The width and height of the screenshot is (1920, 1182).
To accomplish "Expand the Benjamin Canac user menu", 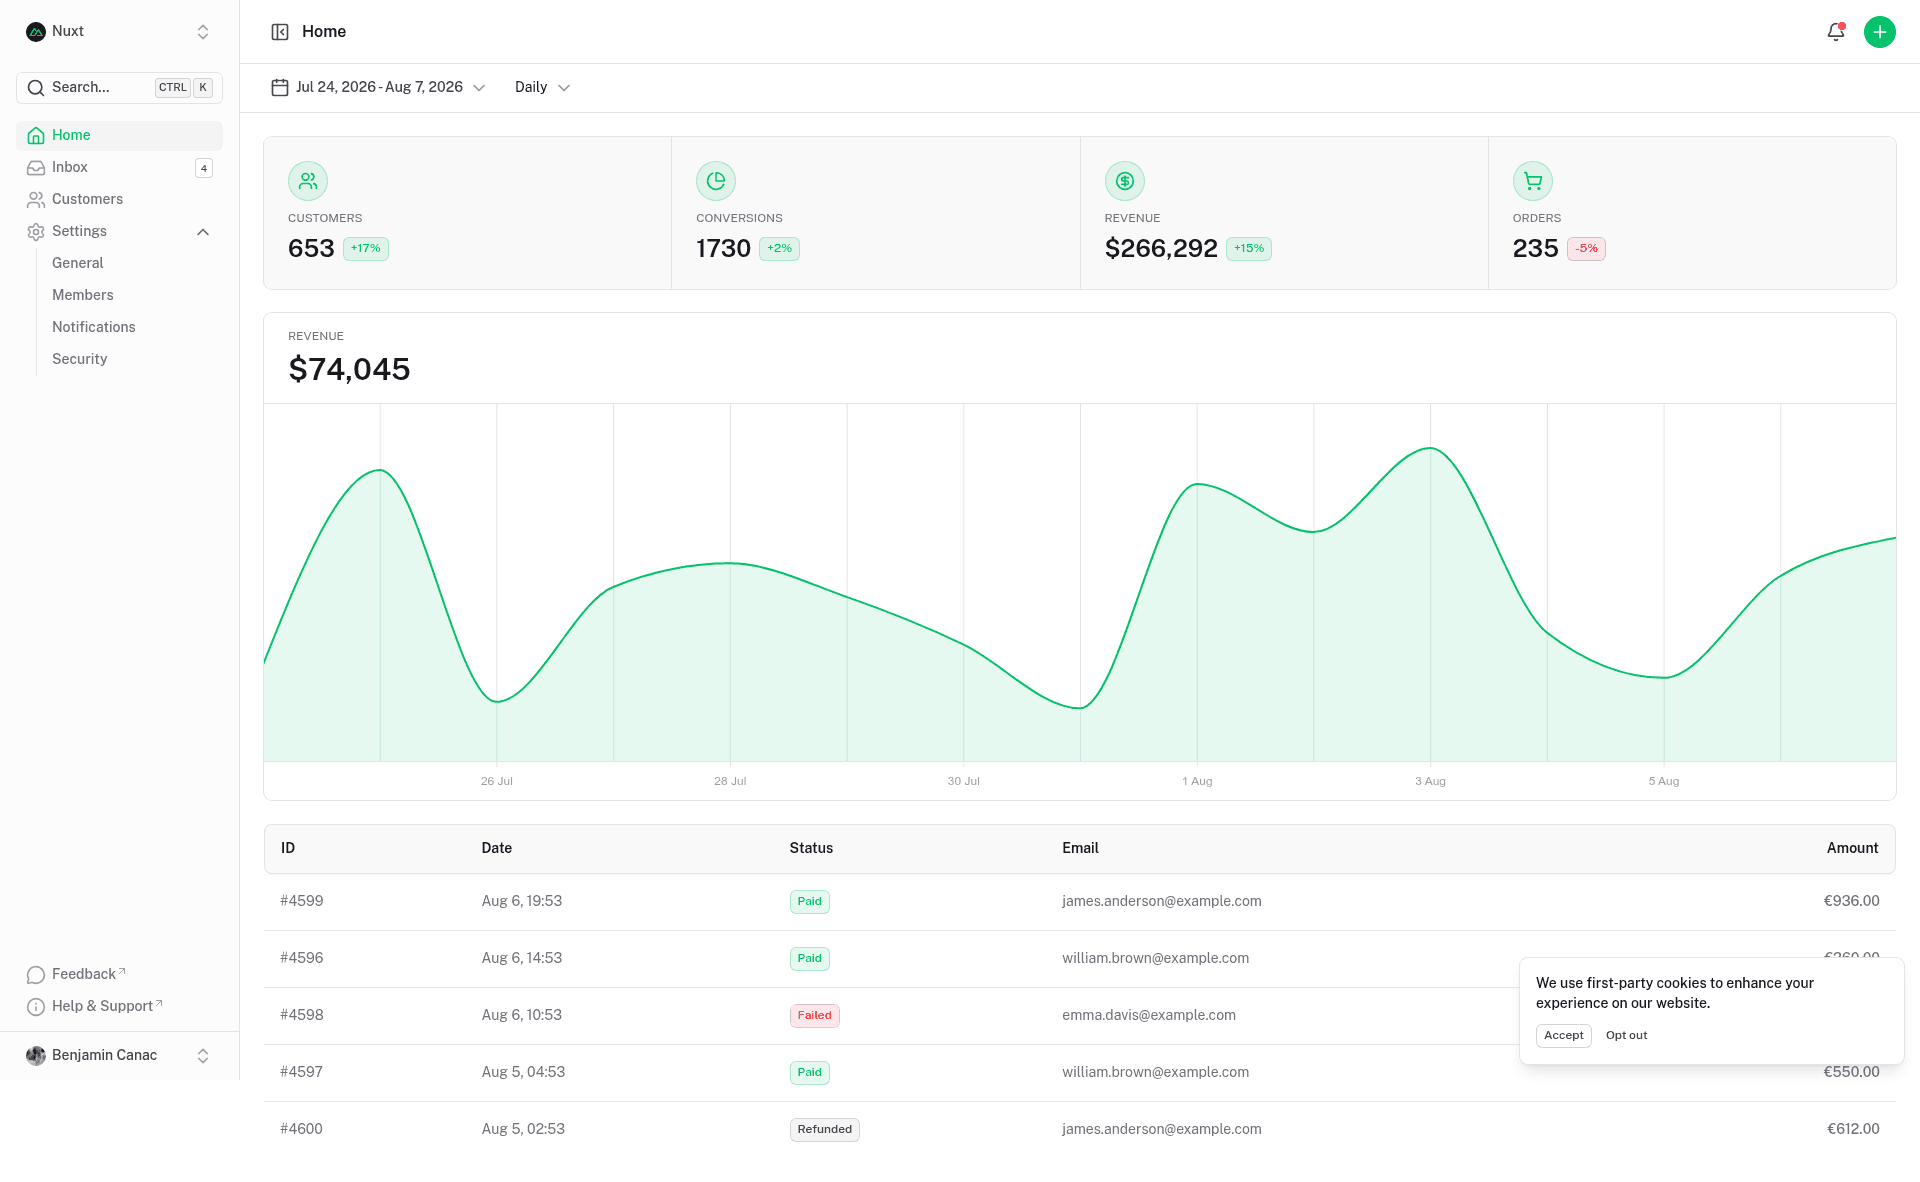I will (x=119, y=1056).
